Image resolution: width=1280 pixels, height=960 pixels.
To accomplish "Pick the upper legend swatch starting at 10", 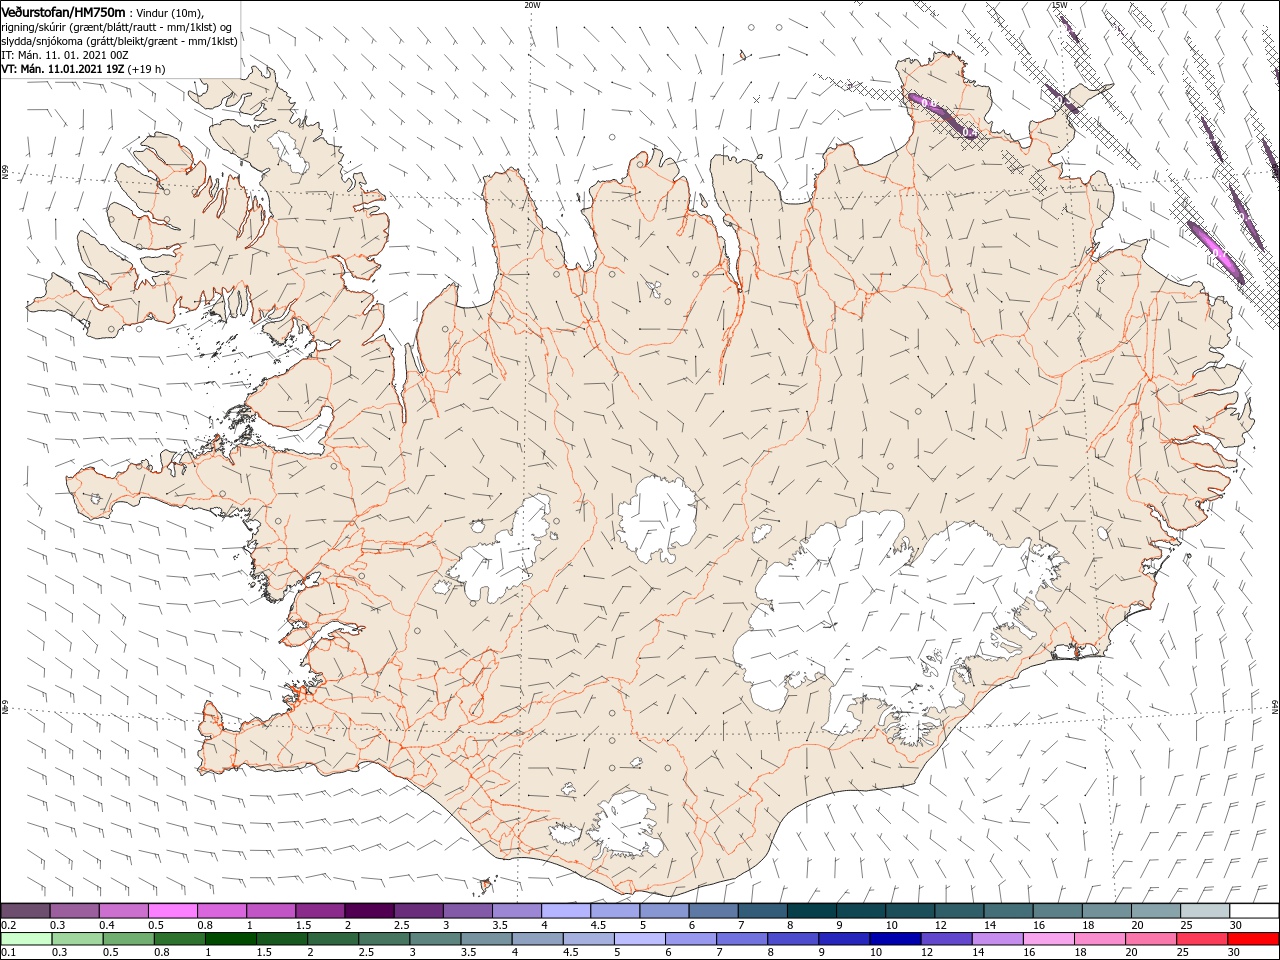I will tap(910, 910).
